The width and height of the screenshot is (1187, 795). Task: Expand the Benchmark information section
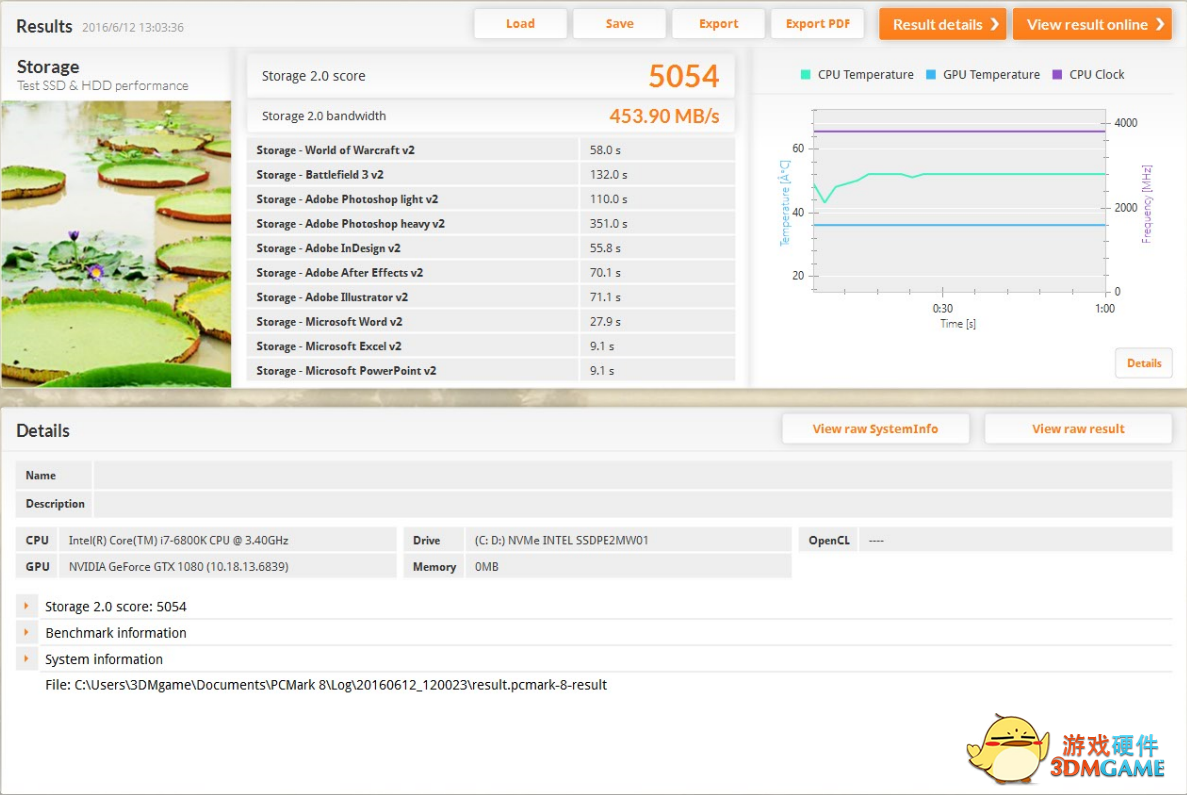tap(26, 632)
